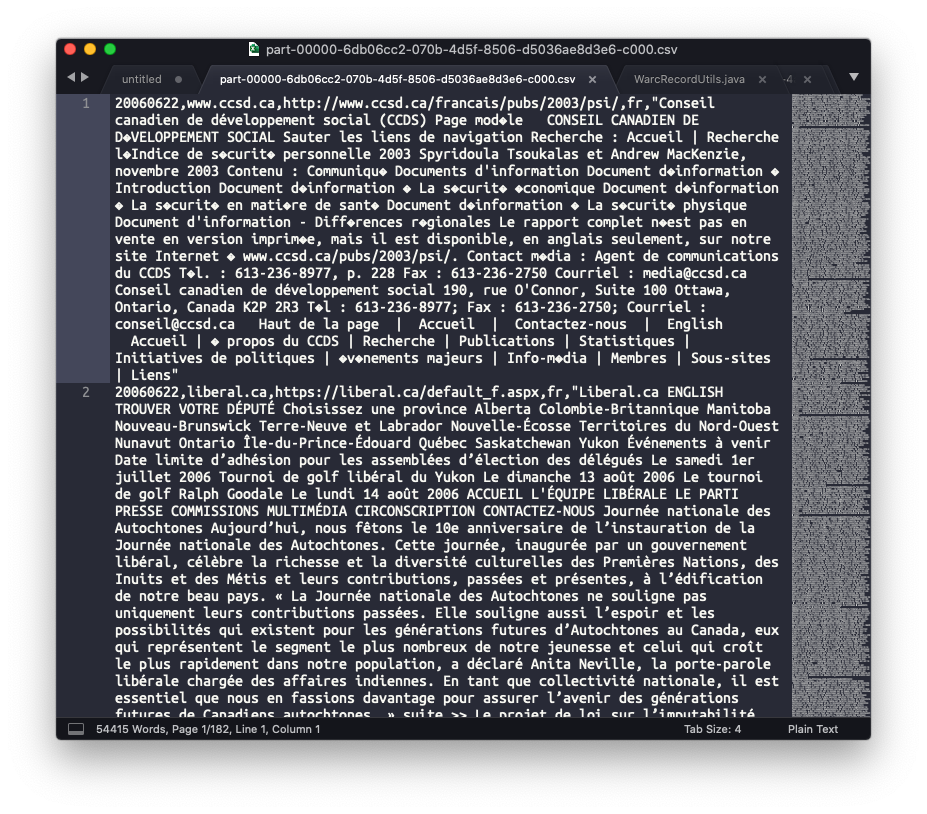Close the part-00000 csv tab

pos(592,79)
